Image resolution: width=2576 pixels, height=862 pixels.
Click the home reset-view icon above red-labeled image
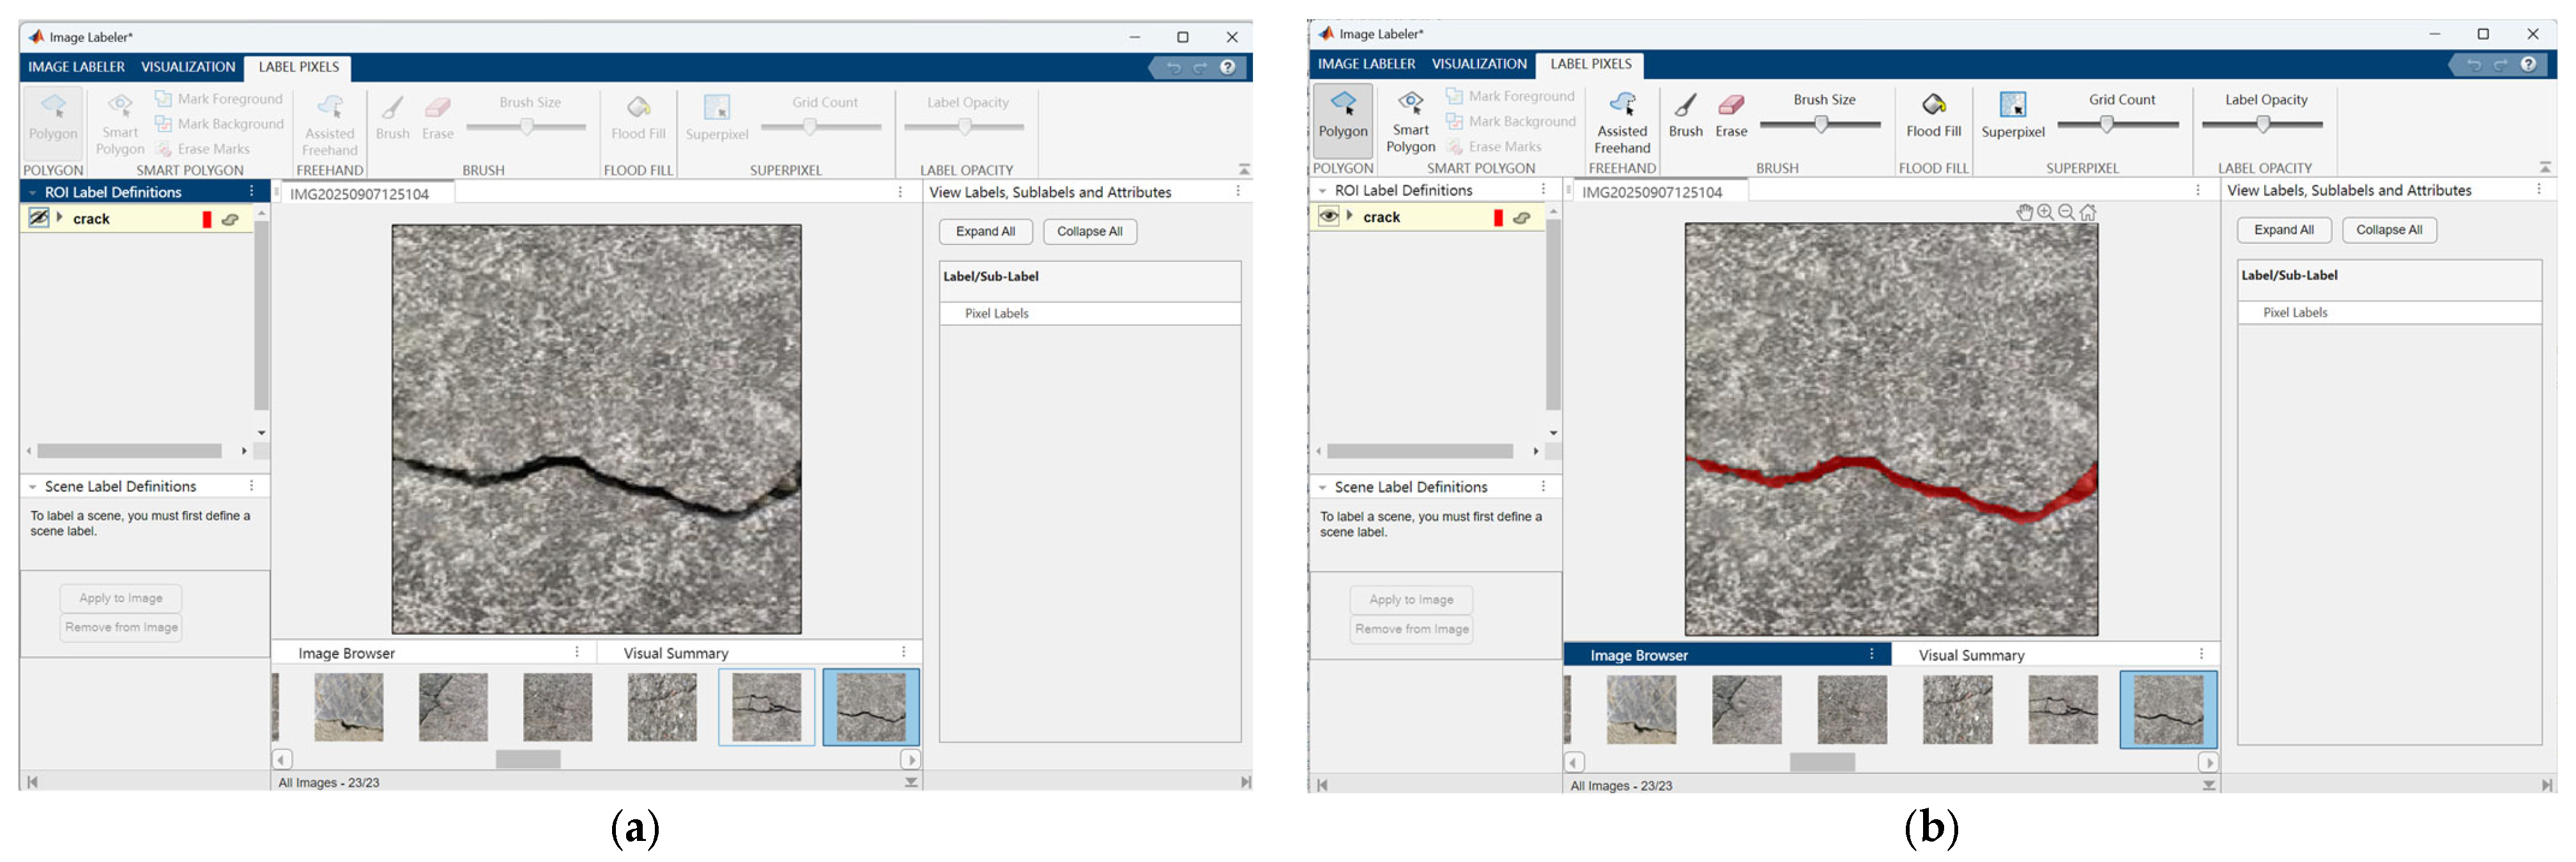point(2088,212)
